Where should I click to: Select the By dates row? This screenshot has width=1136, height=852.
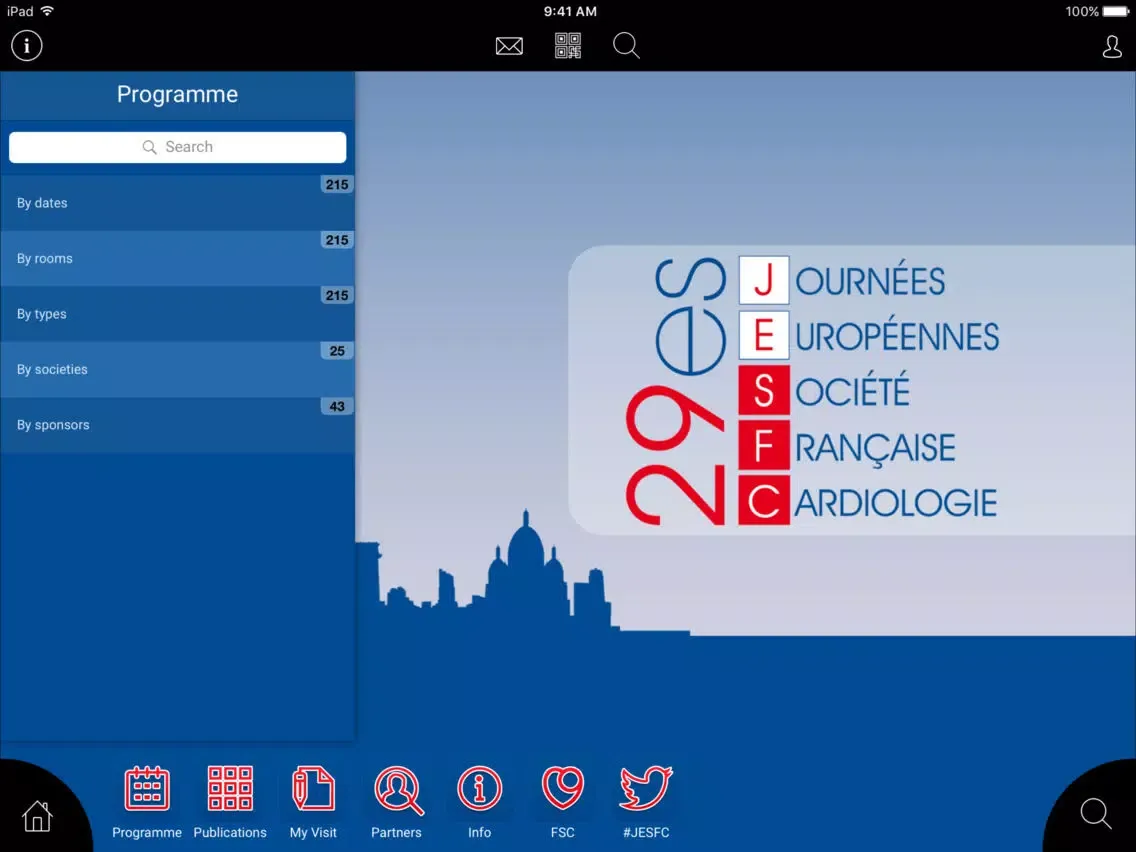(x=178, y=203)
